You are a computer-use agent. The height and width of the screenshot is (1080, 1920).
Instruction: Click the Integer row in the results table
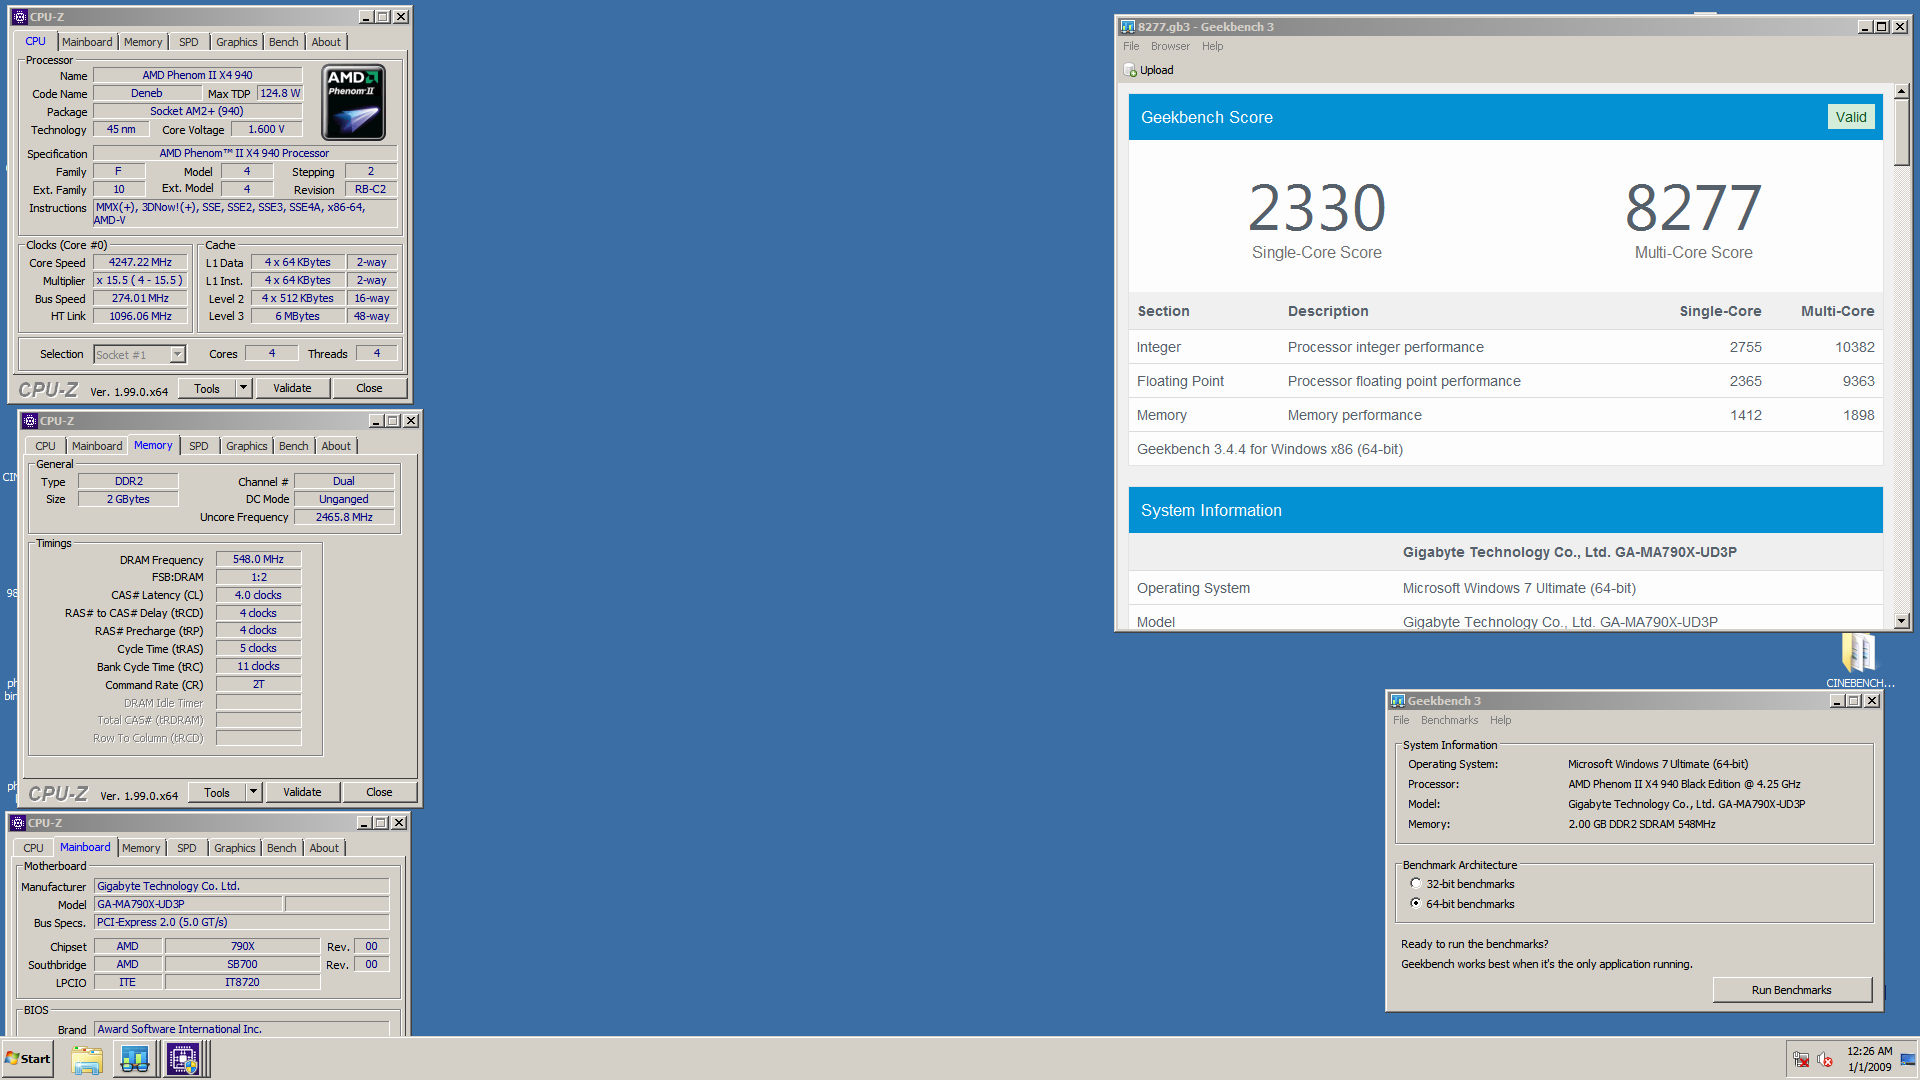[x=1505, y=347]
